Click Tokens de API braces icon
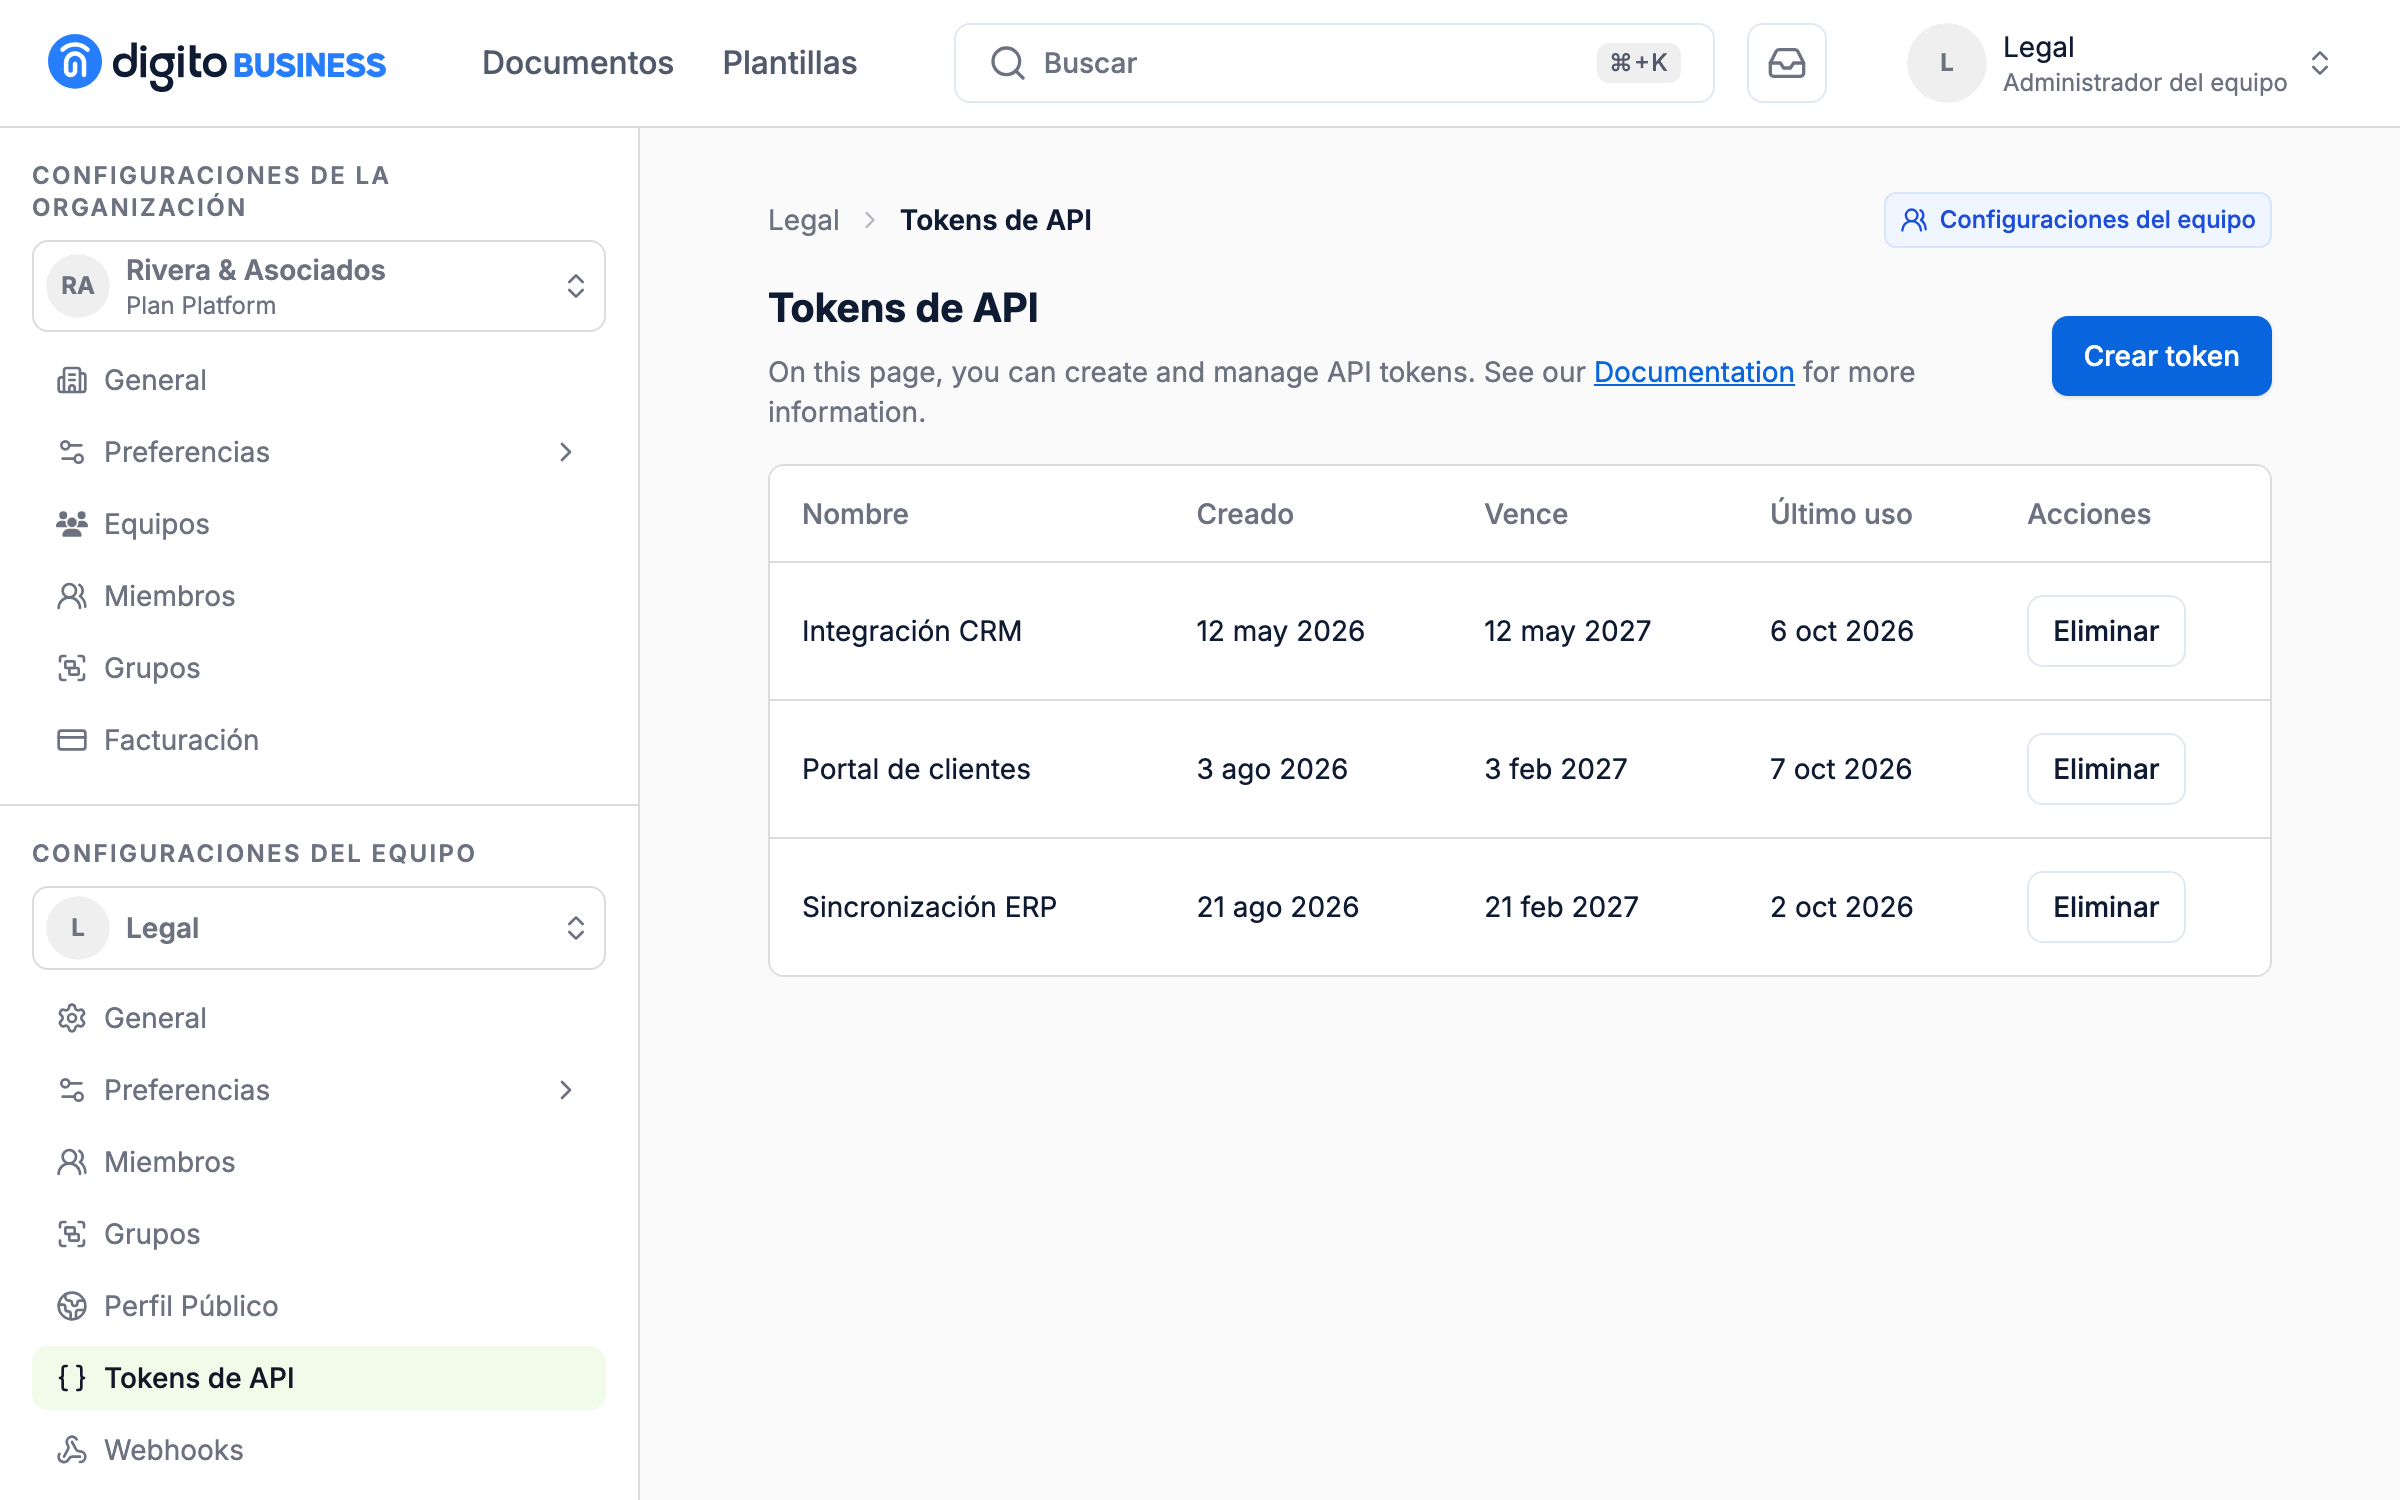 [x=72, y=1378]
